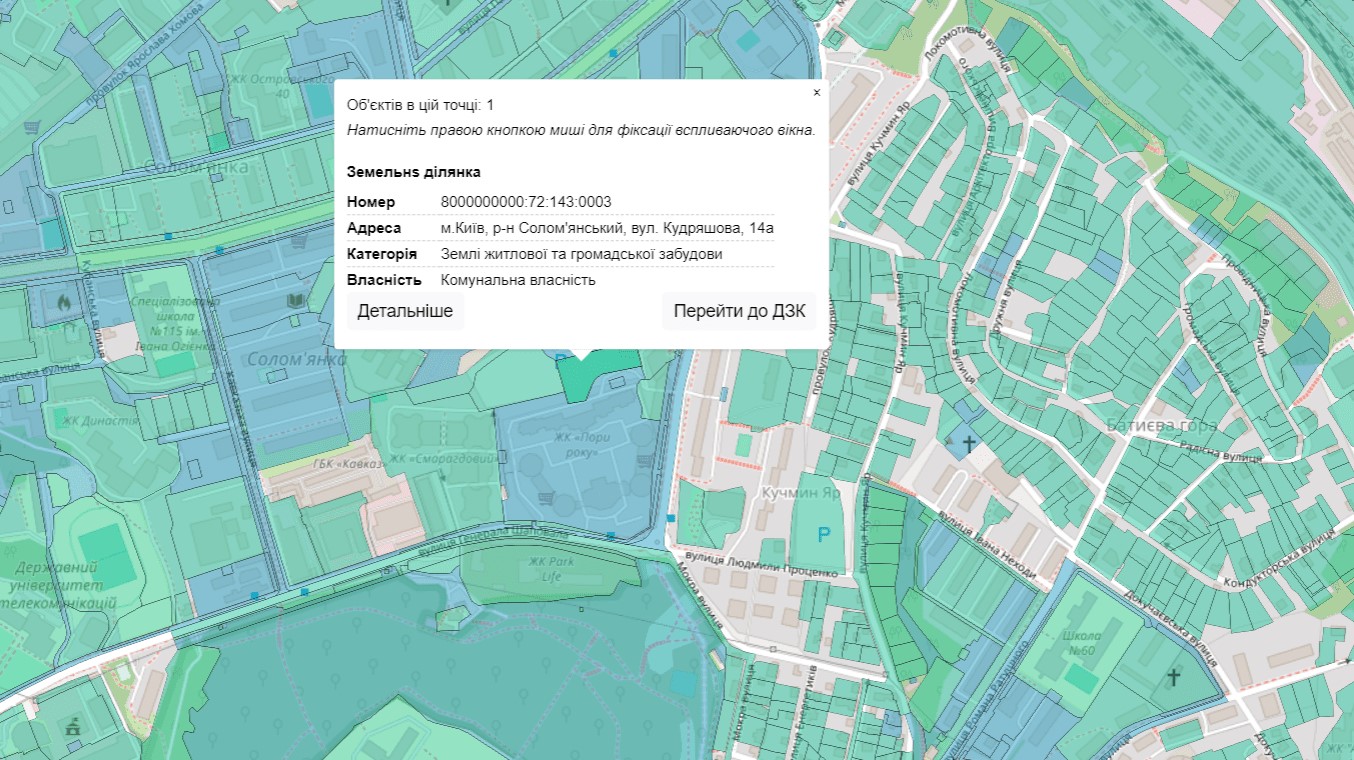Click the fire station flame icon
The image size is (1354, 760).
(x=66, y=299)
